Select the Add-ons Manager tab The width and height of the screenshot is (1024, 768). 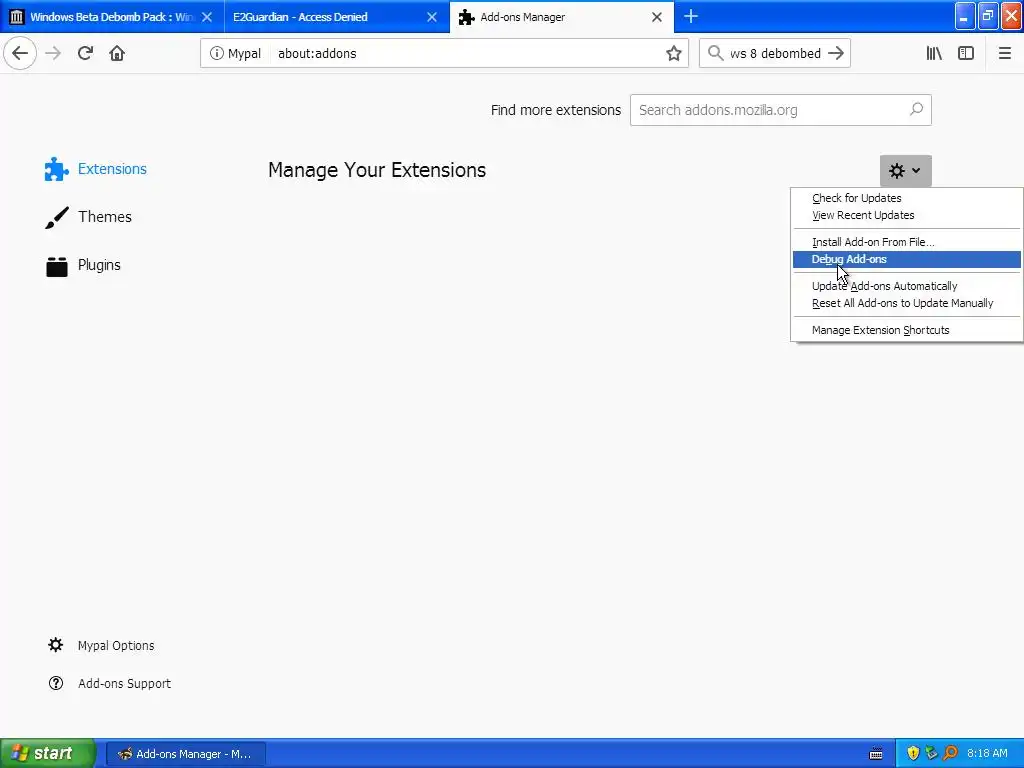(x=562, y=17)
